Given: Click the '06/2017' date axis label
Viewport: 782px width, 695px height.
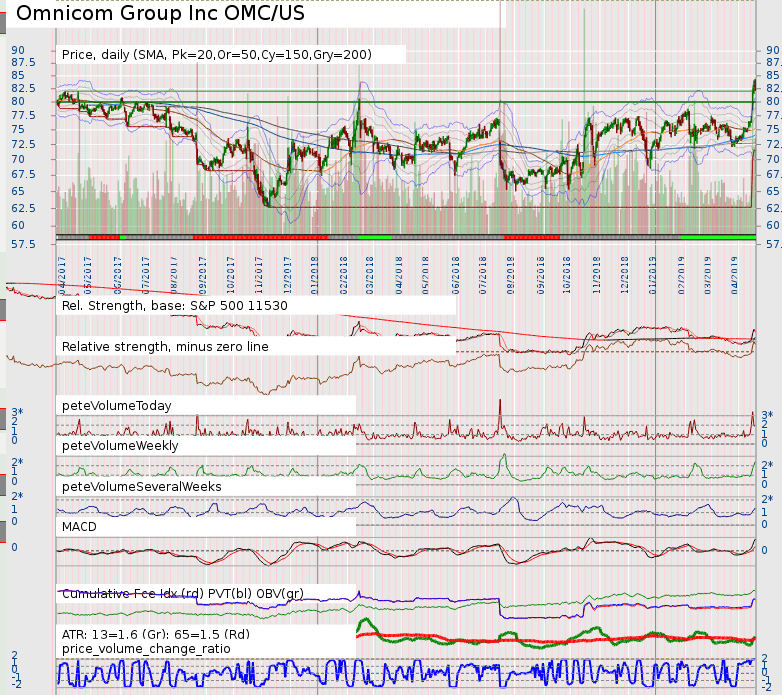Looking at the screenshot, I should tap(118, 275).
